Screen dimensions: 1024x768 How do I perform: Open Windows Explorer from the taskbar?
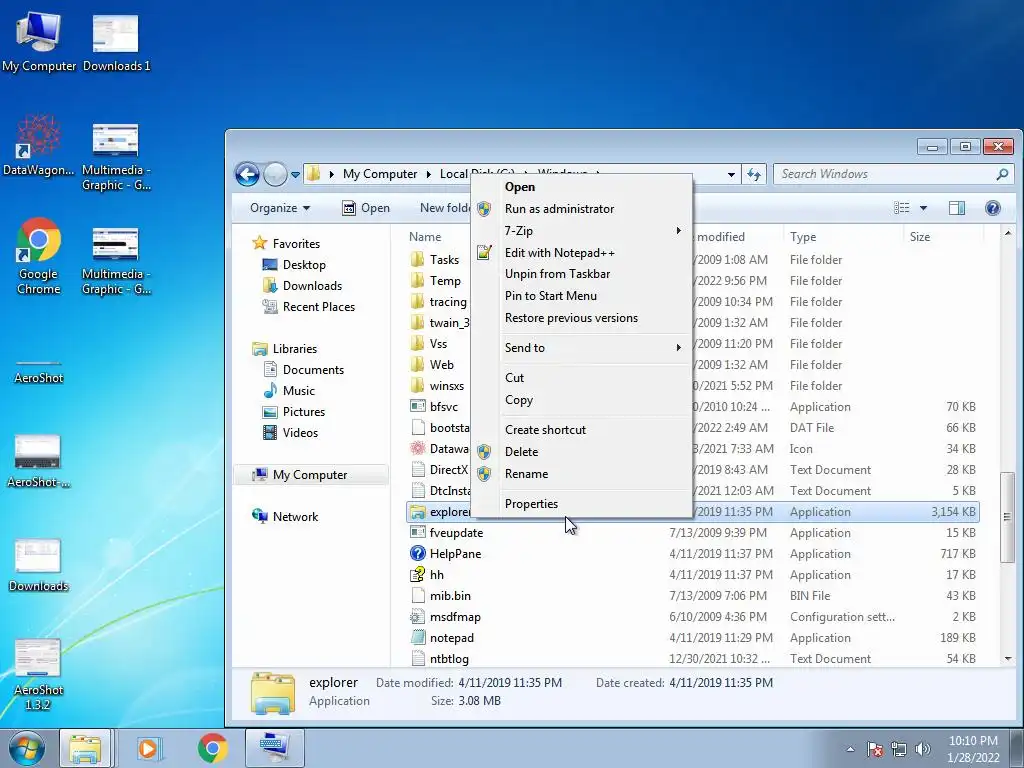(x=86, y=748)
